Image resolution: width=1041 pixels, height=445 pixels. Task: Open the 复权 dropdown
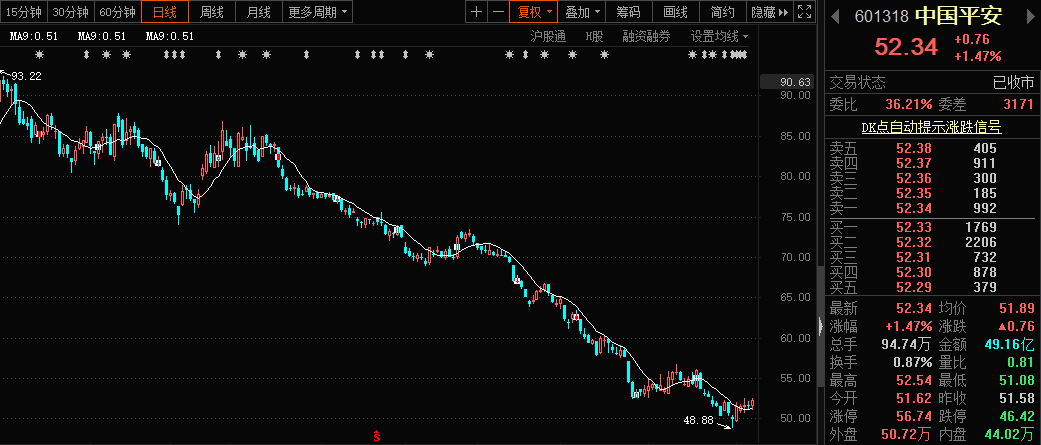pyautogui.click(x=533, y=12)
